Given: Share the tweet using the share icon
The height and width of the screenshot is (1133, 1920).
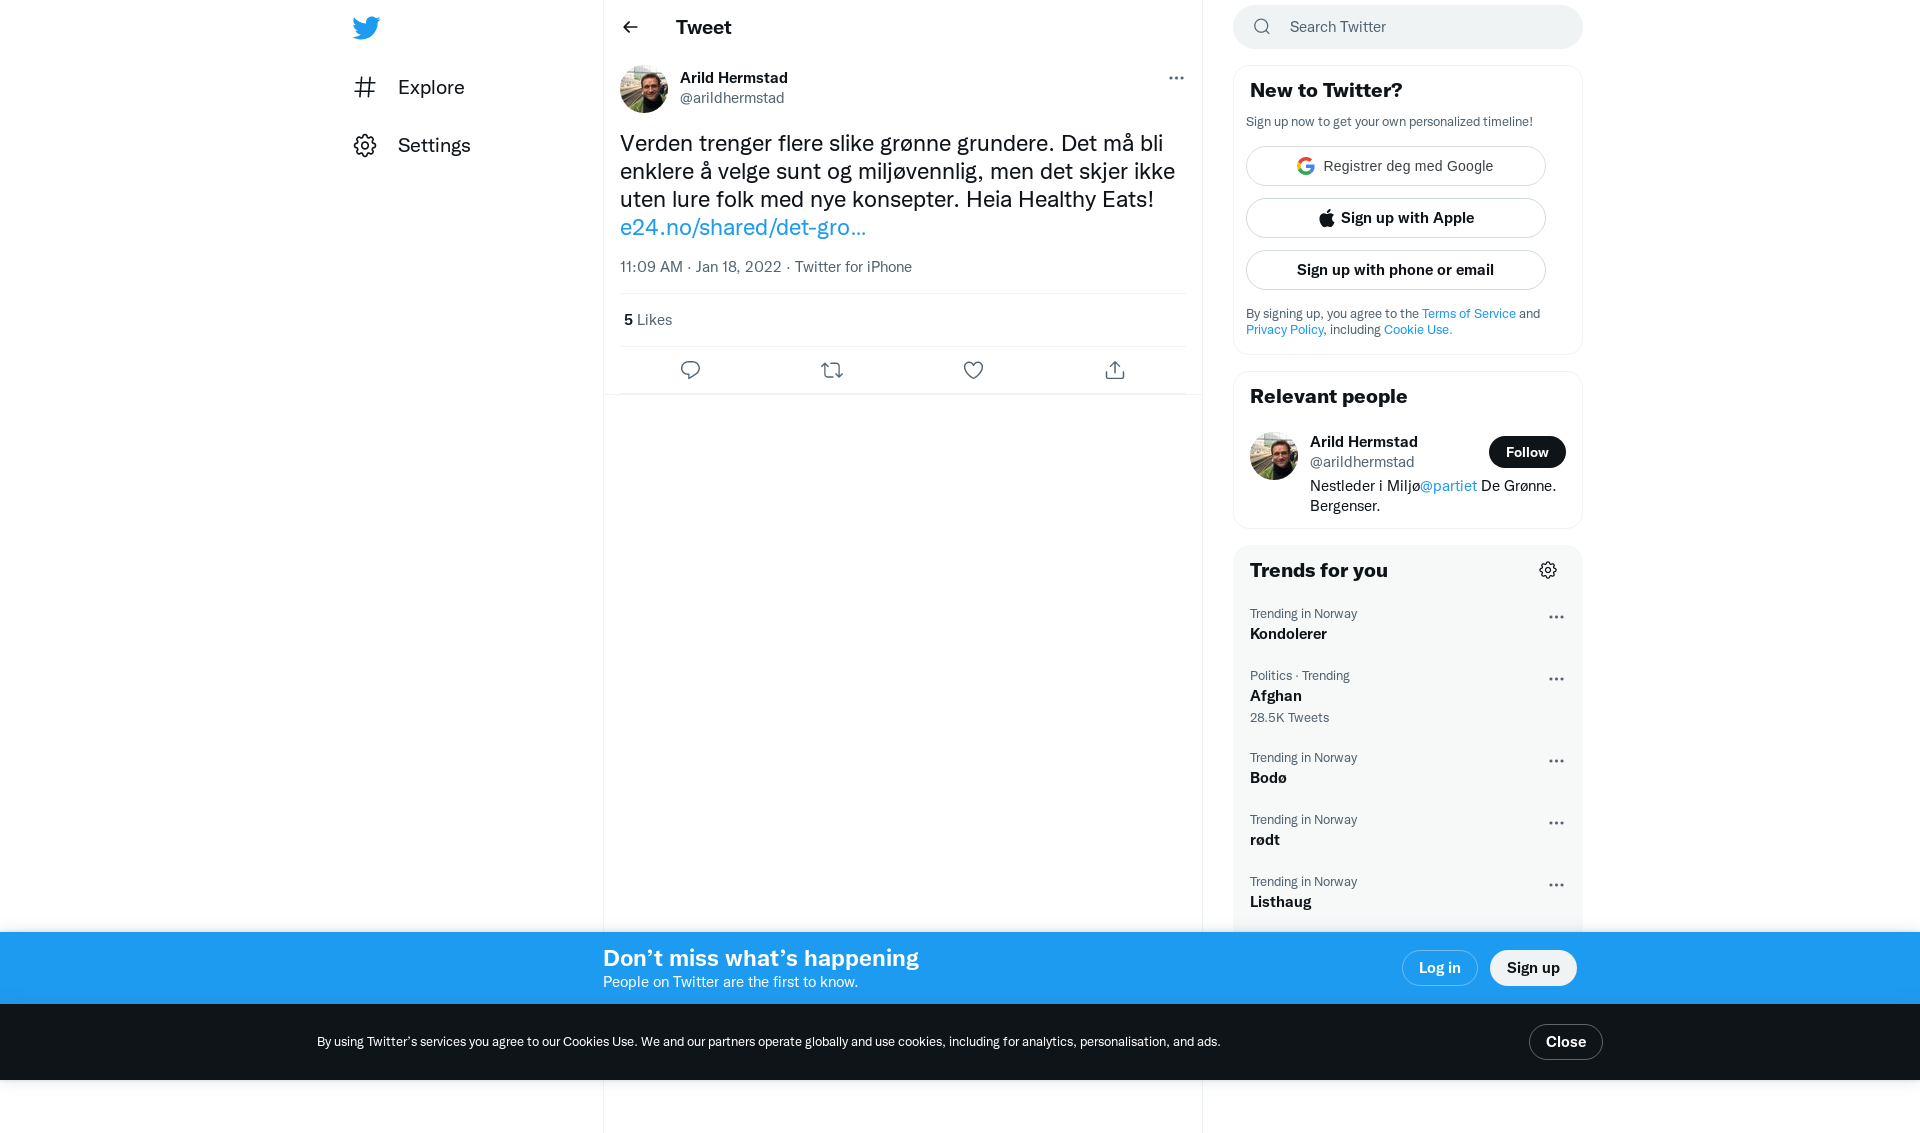Looking at the screenshot, I should point(1115,370).
